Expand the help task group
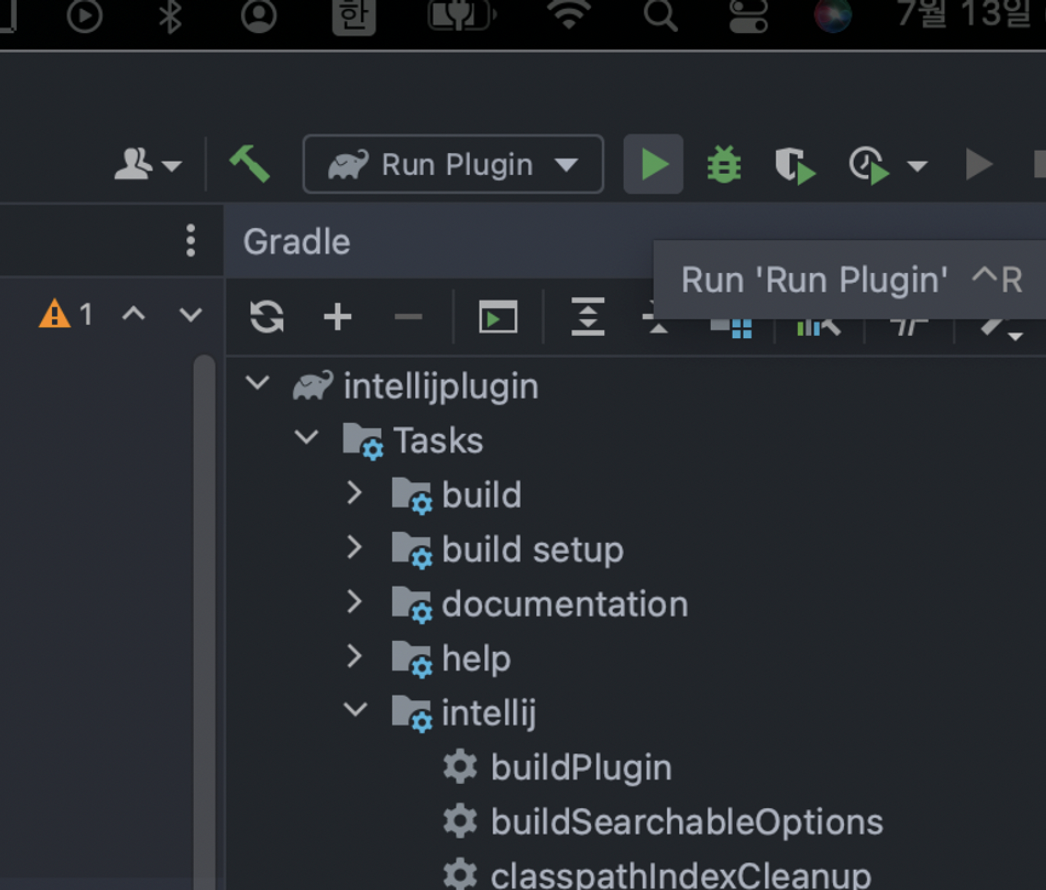 tap(354, 656)
